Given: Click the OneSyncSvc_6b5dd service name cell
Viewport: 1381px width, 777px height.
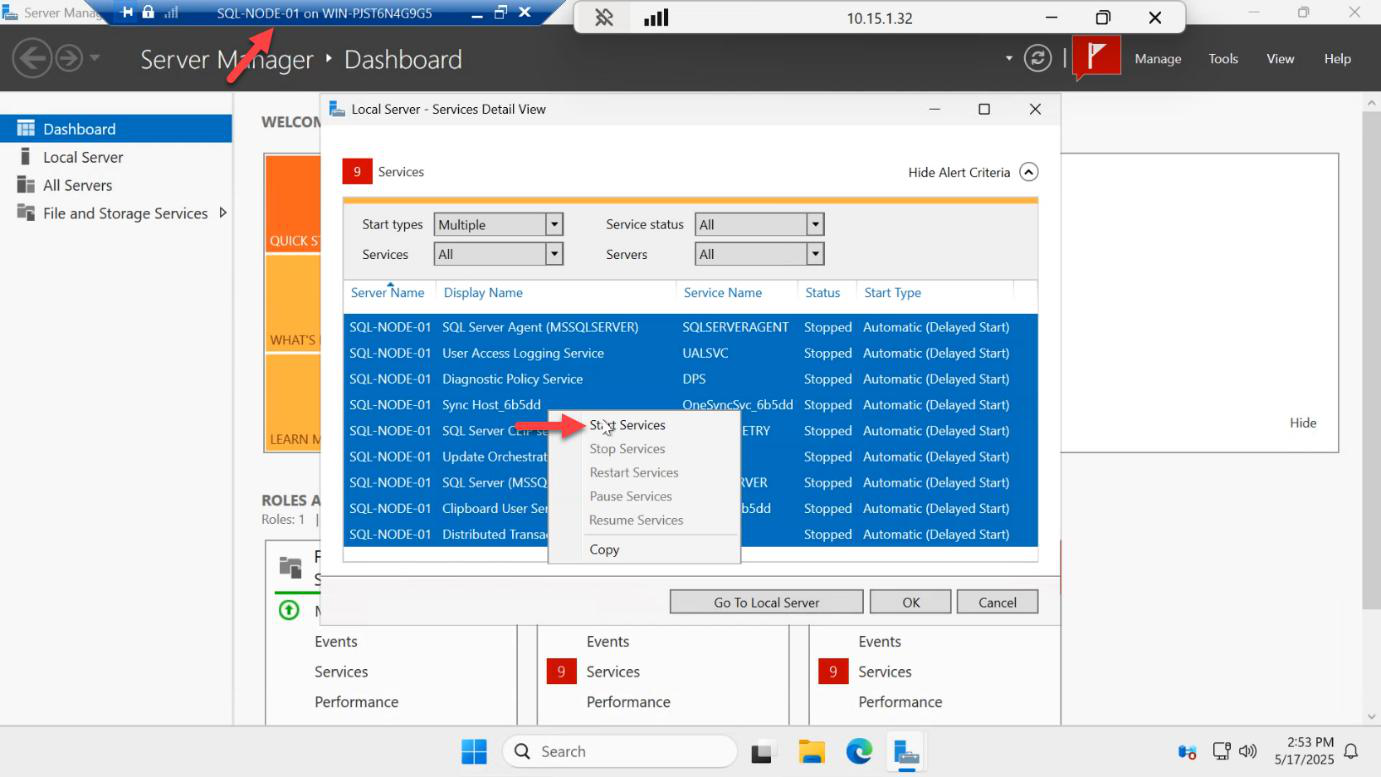Looking at the screenshot, I should coord(738,405).
